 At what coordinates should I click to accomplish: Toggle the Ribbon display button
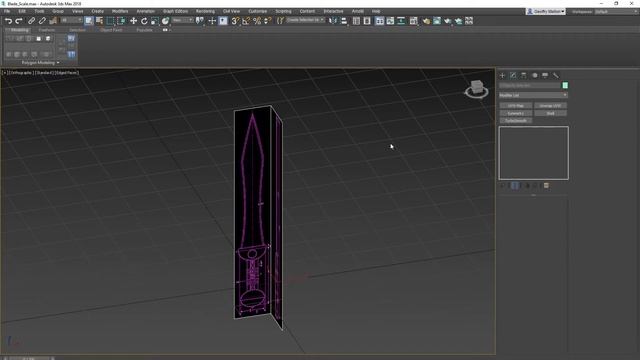380,21
